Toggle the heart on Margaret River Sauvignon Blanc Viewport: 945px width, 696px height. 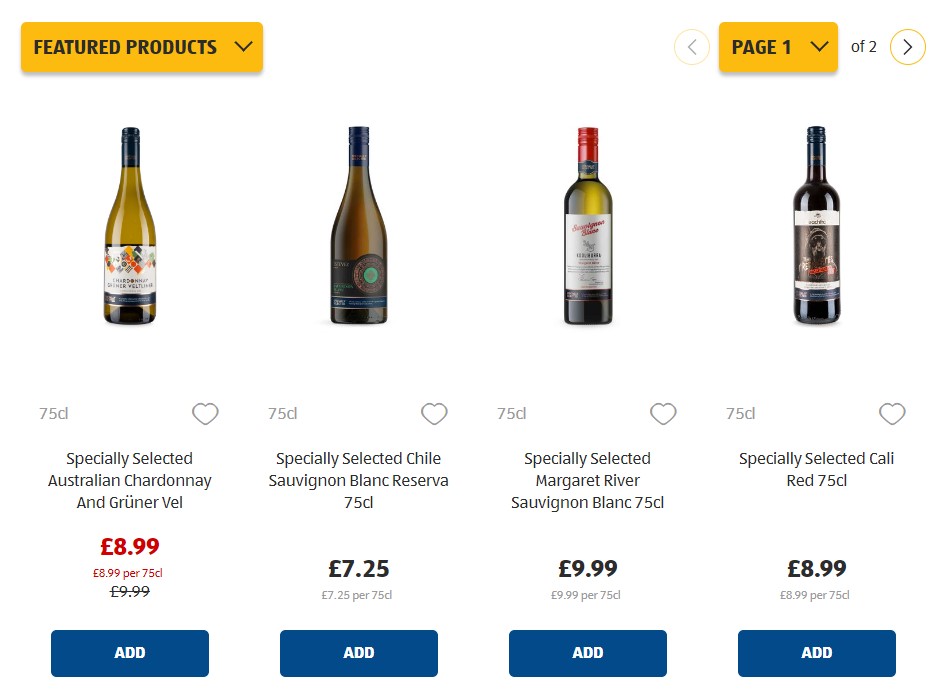pos(663,413)
